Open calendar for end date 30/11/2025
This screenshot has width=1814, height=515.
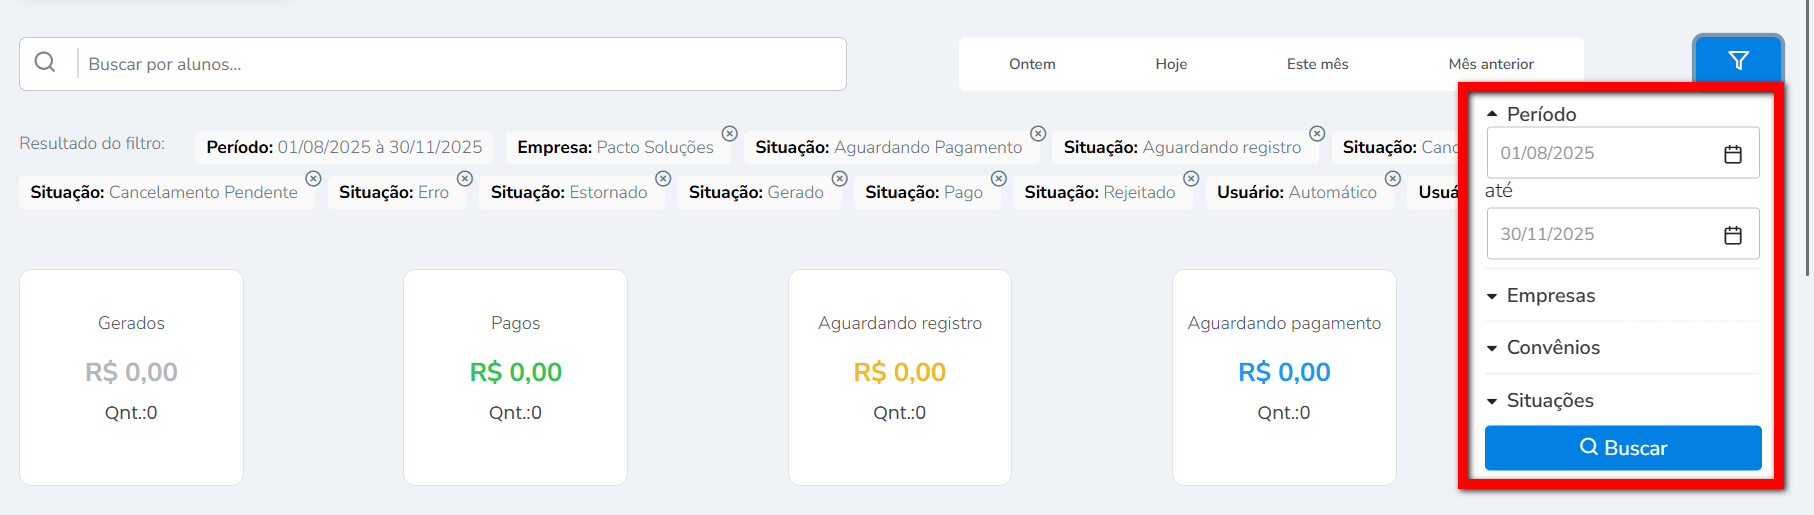click(x=1733, y=235)
